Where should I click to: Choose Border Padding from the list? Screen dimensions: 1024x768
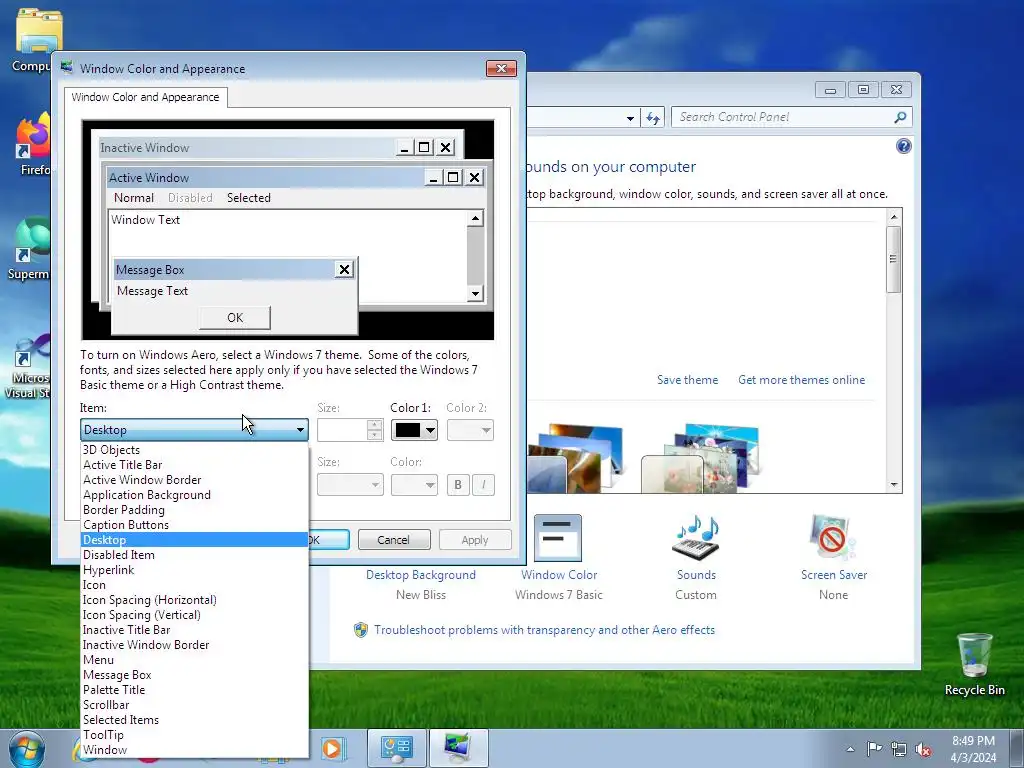(x=194, y=510)
